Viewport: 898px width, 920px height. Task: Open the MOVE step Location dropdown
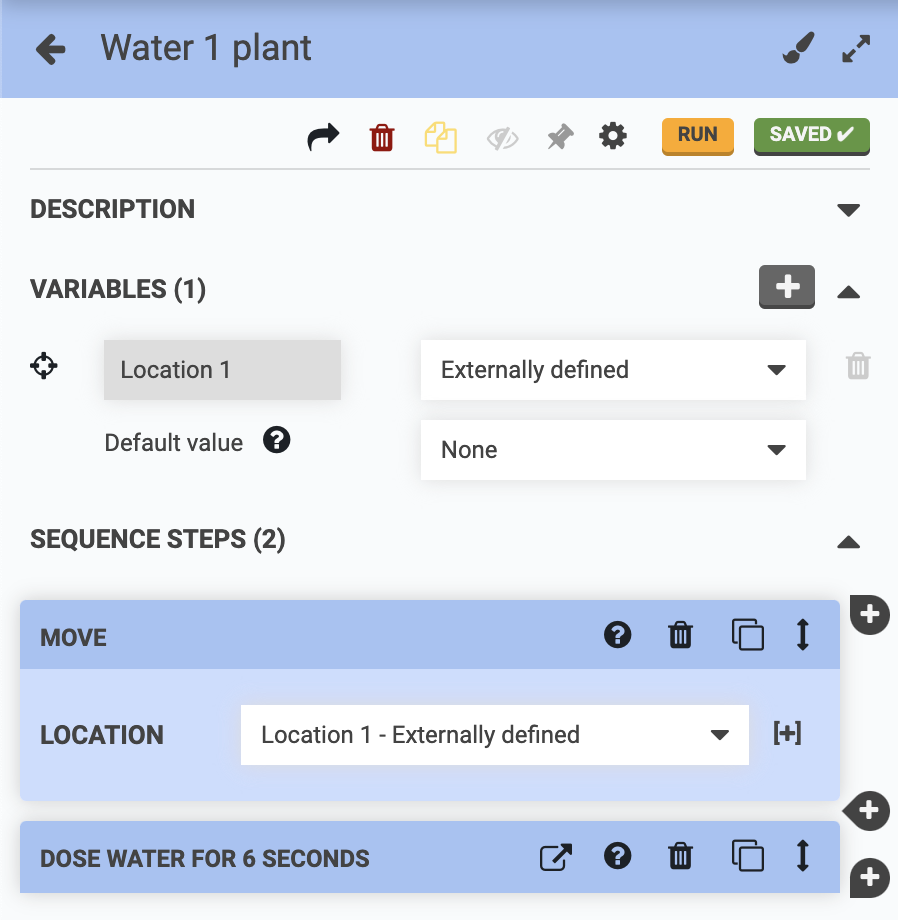pos(494,735)
